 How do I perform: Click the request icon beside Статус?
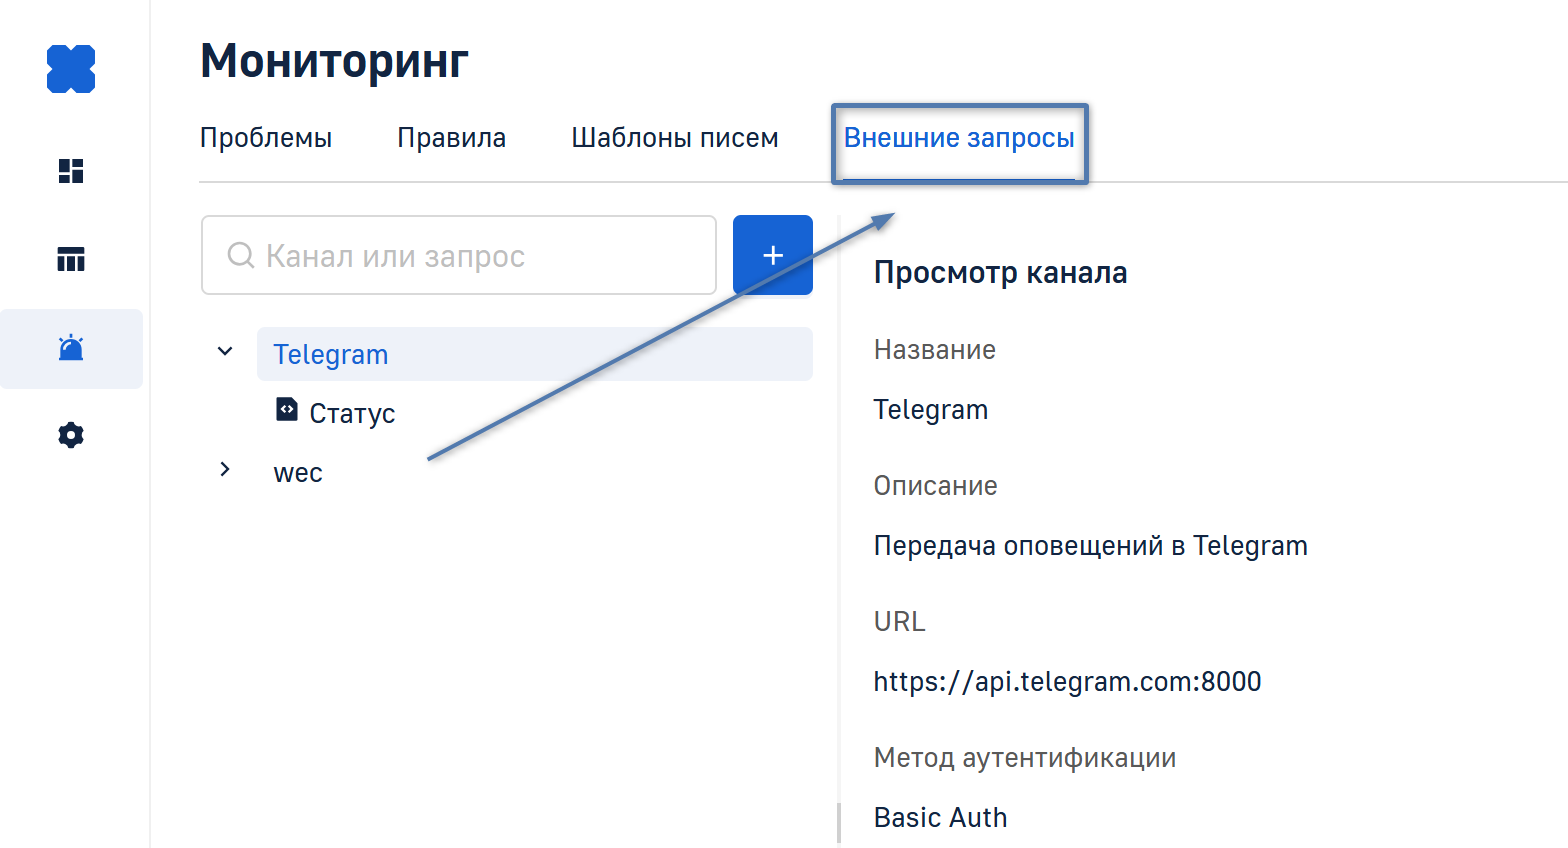click(x=287, y=410)
